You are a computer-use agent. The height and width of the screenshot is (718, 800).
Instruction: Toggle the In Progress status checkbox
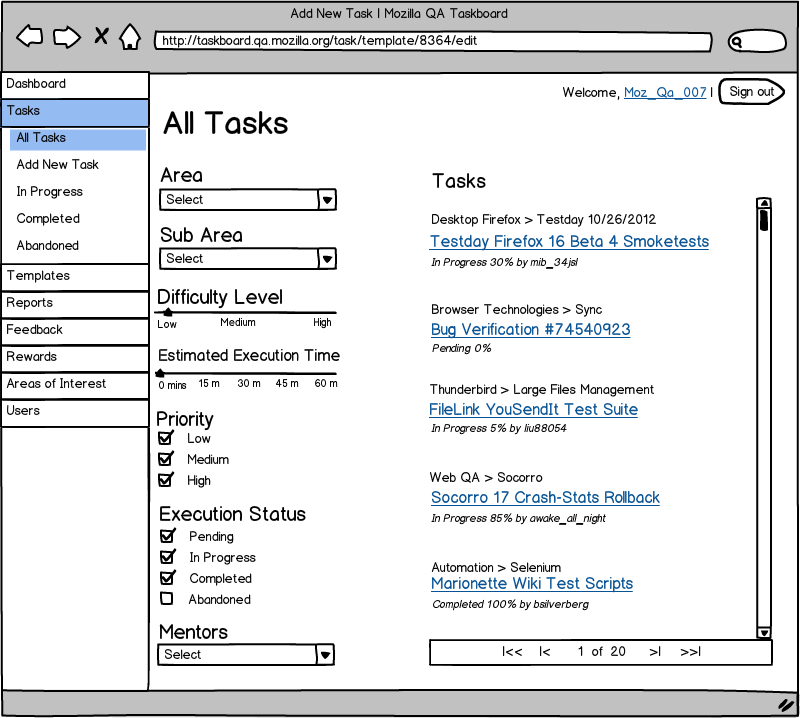[x=168, y=556]
